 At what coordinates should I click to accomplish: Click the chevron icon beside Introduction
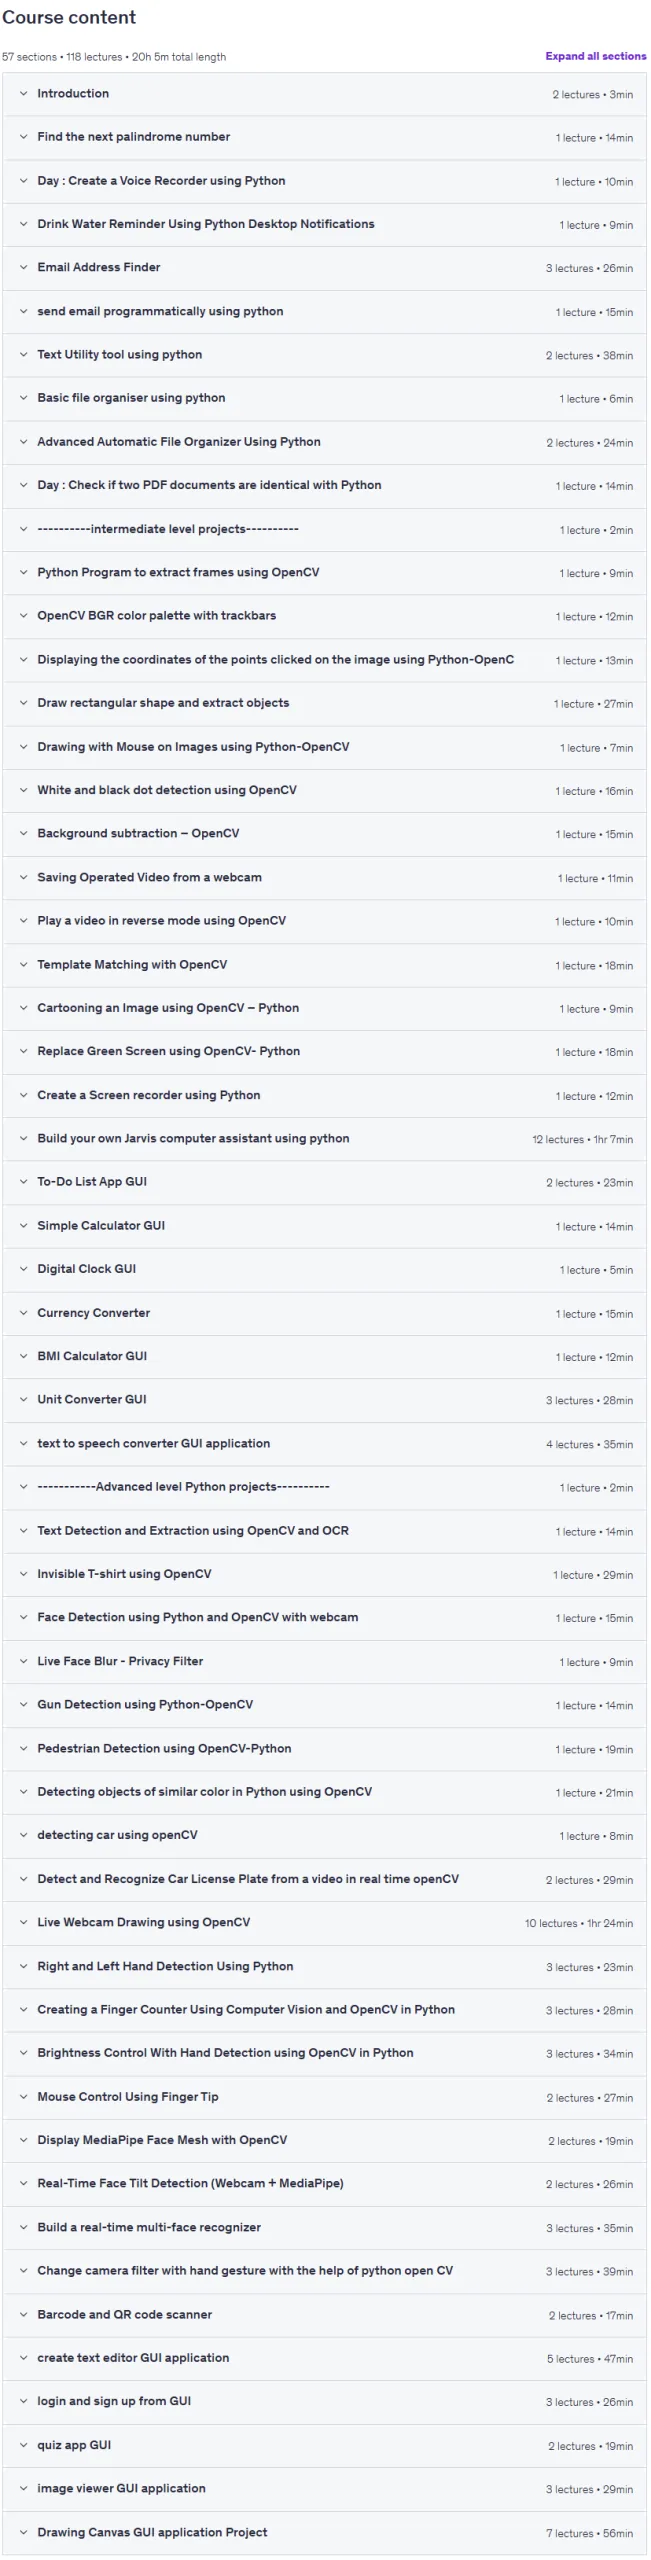coord(23,94)
